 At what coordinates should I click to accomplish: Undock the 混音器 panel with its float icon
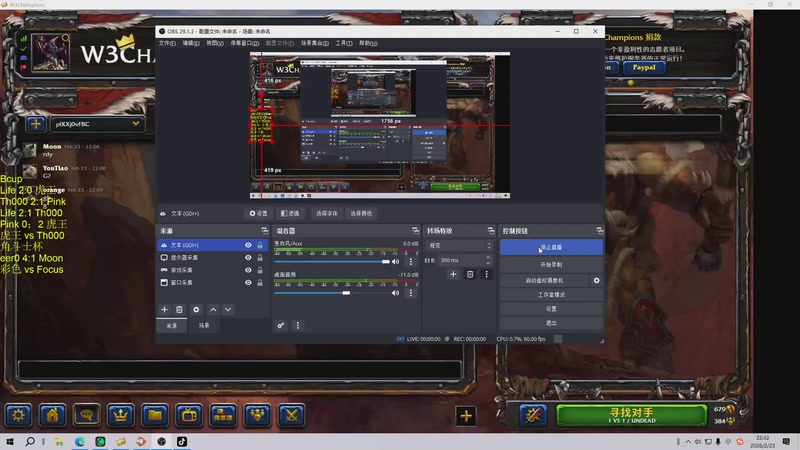[415, 231]
